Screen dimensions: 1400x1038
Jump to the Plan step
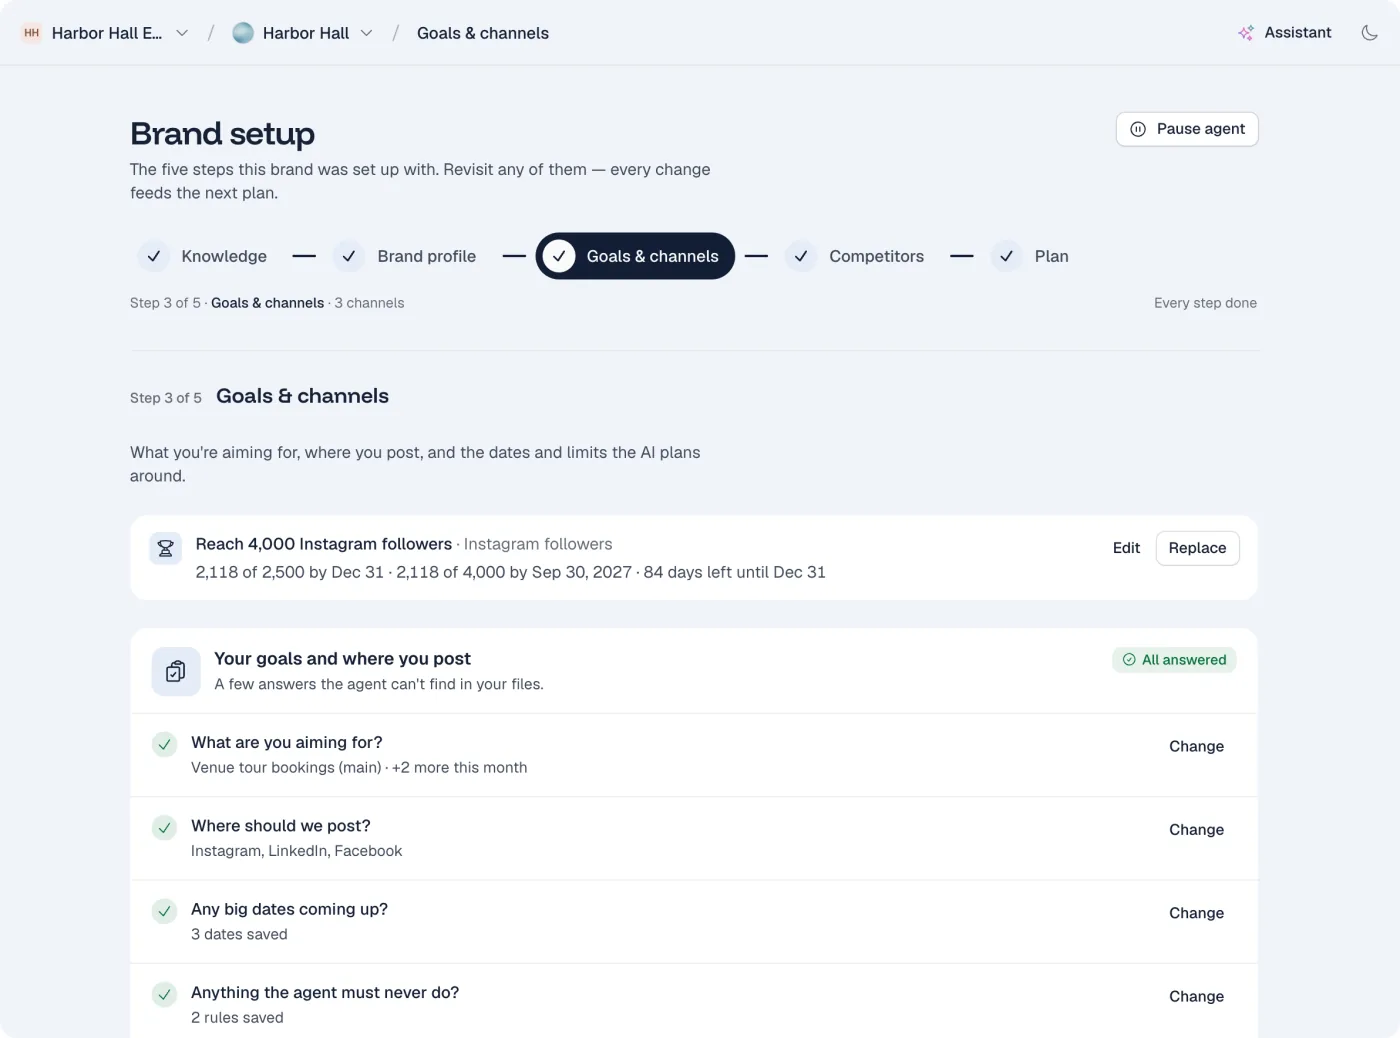pos(1031,256)
